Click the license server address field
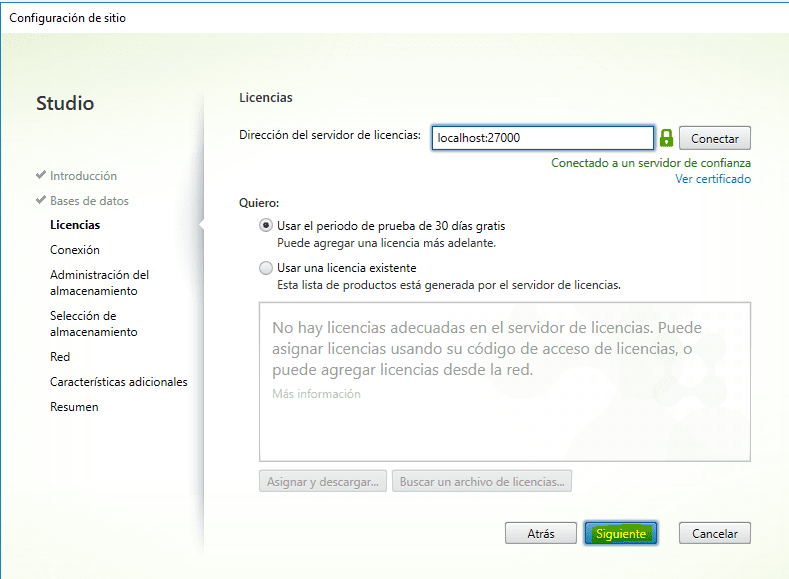 point(542,138)
